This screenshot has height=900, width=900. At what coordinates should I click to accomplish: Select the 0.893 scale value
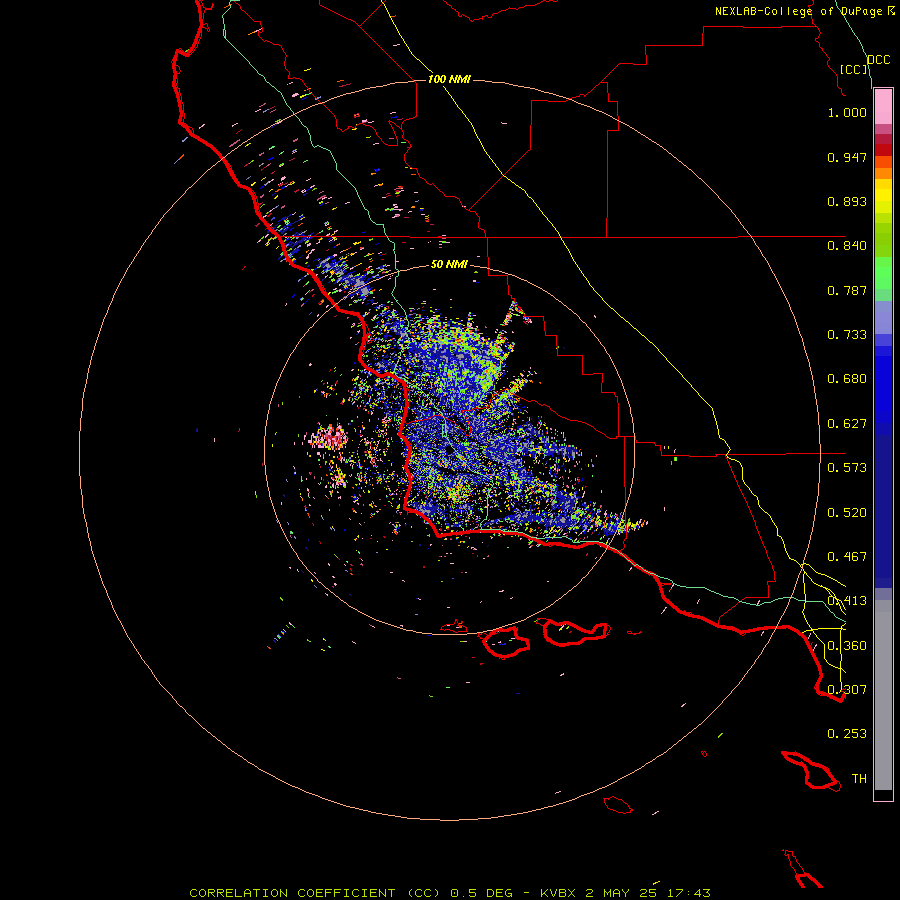tap(847, 201)
